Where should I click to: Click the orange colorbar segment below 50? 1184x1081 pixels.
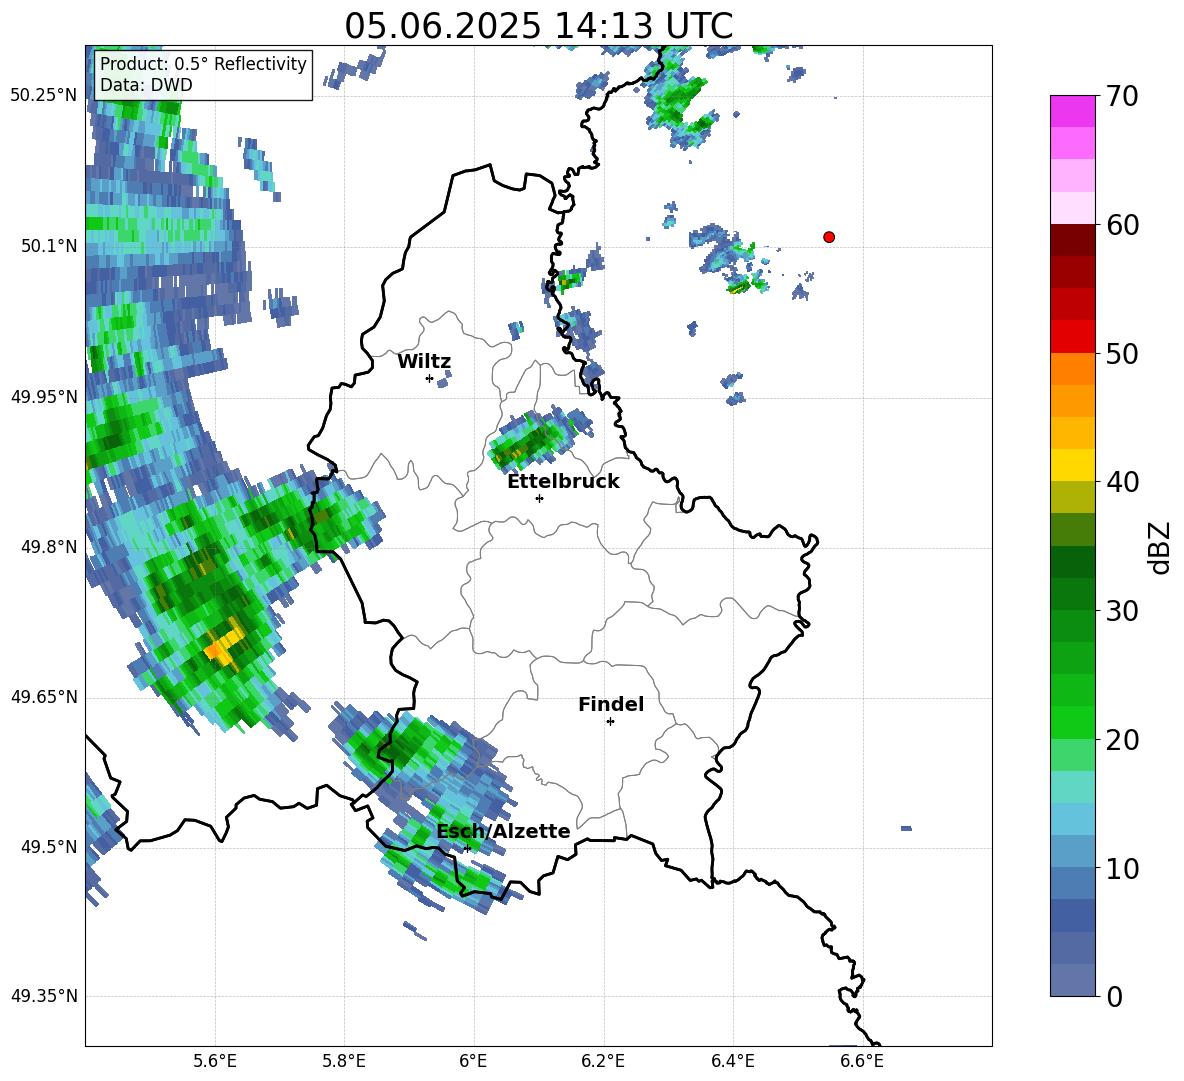[x=1072, y=369]
